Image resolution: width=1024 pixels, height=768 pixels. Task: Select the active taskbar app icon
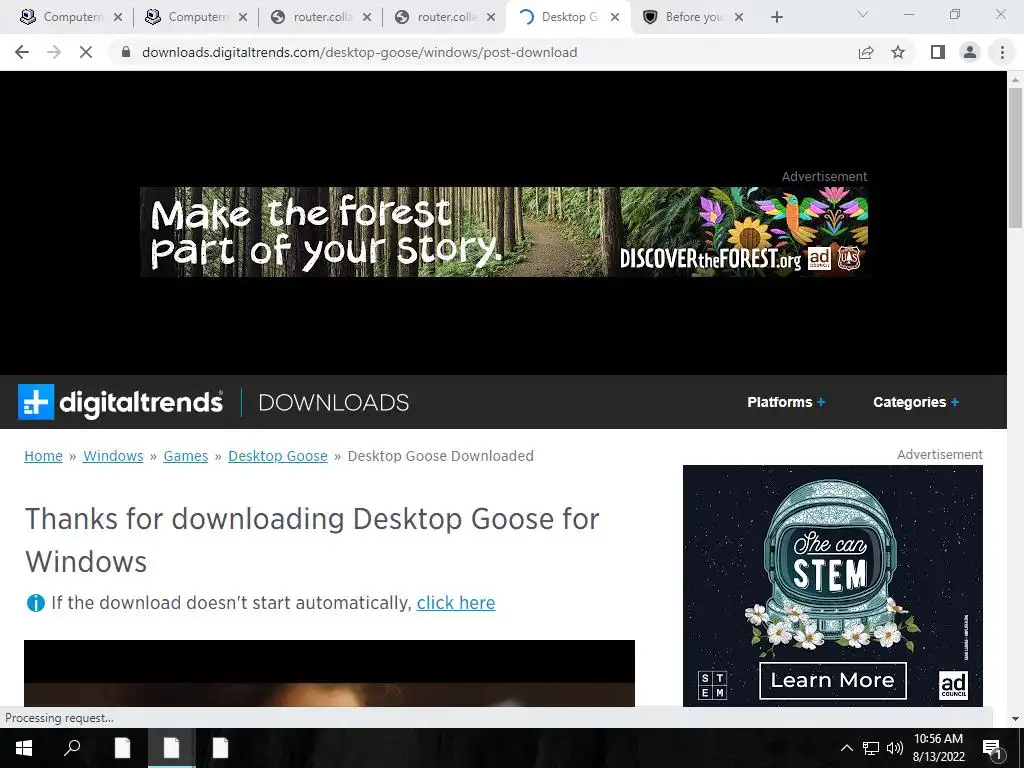[171, 748]
